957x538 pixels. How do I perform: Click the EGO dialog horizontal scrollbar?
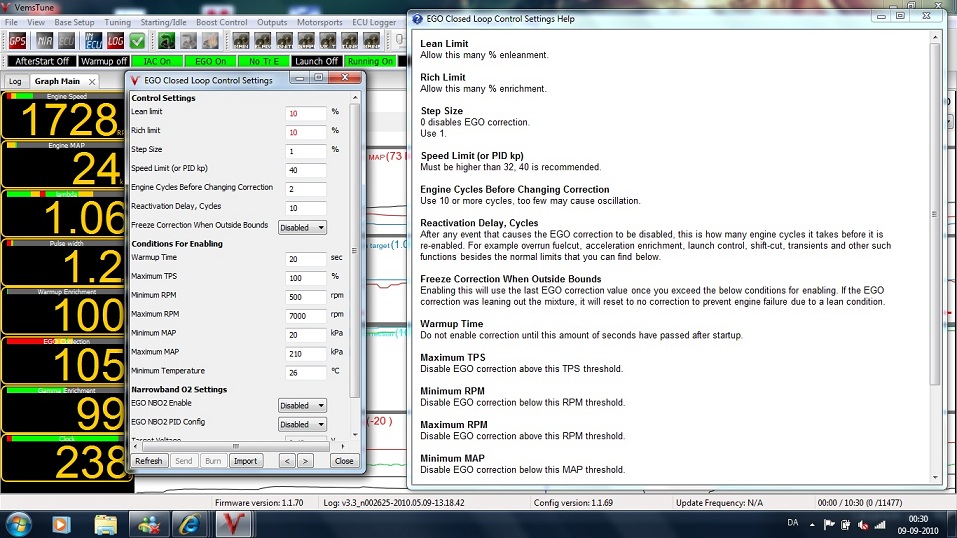click(238, 446)
